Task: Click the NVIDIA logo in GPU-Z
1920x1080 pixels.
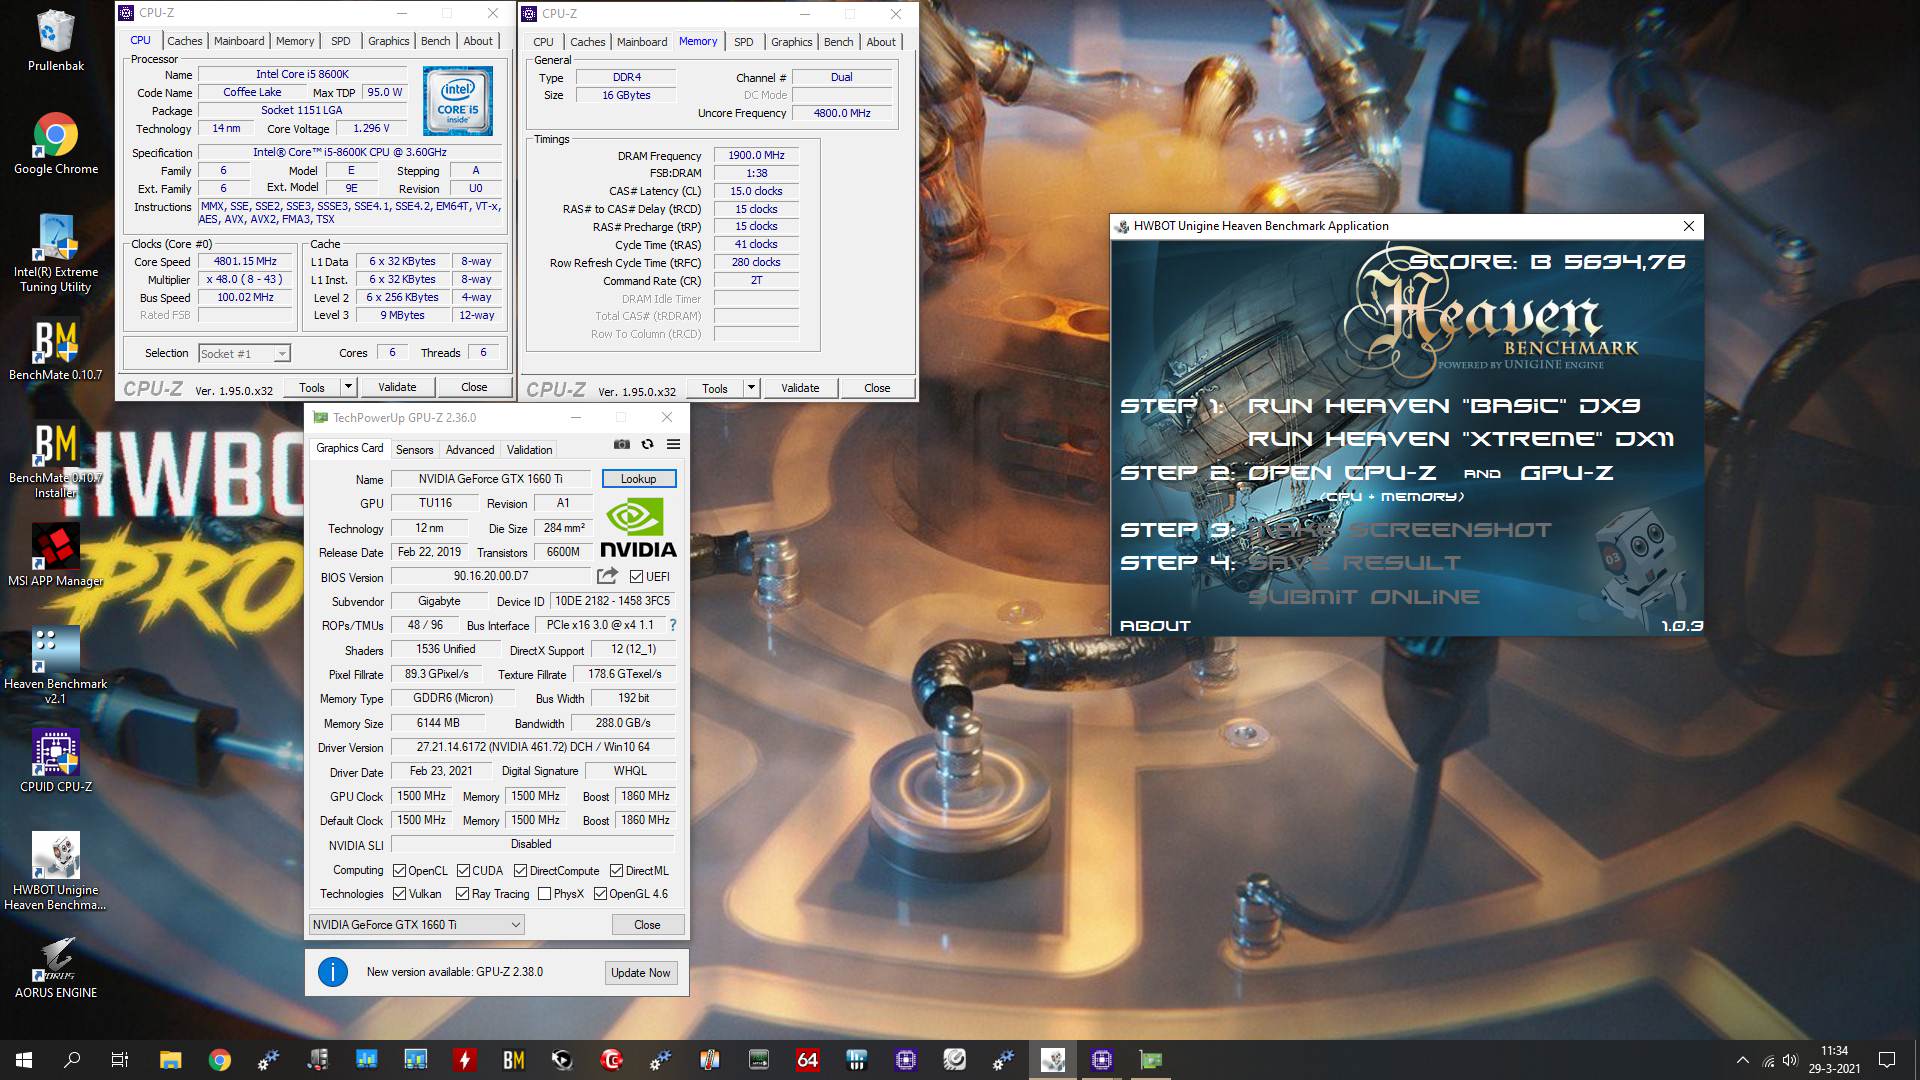Action: coord(638,527)
